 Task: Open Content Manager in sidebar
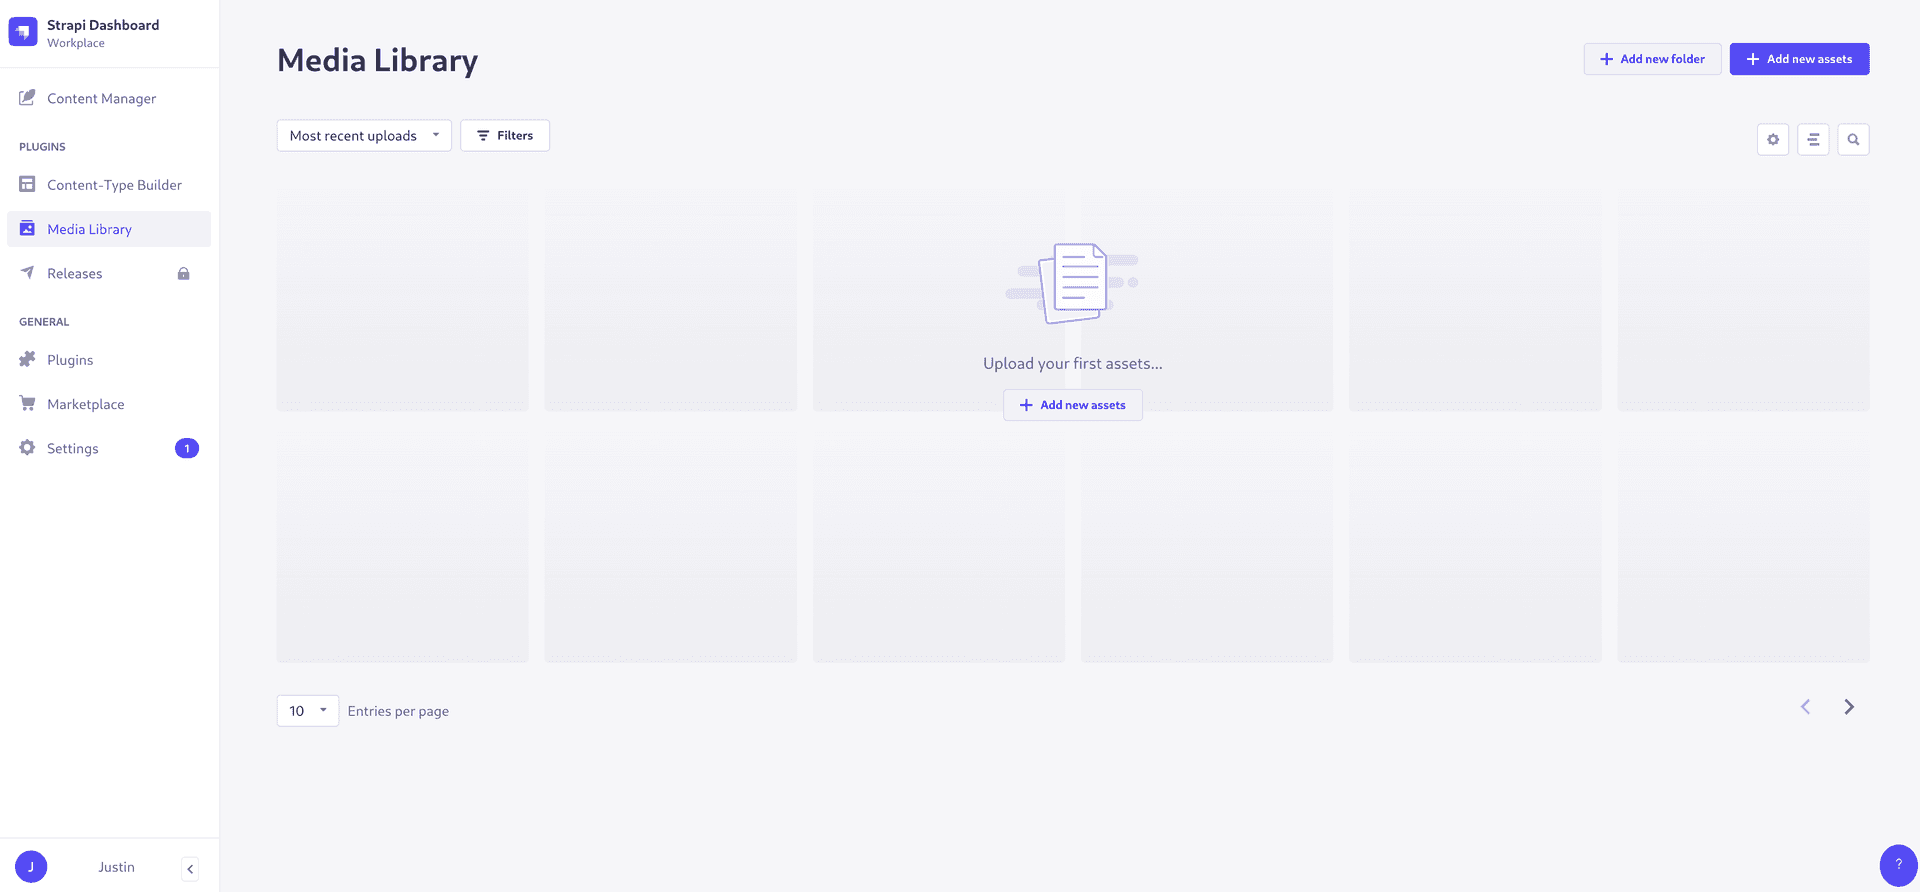coord(101,98)
